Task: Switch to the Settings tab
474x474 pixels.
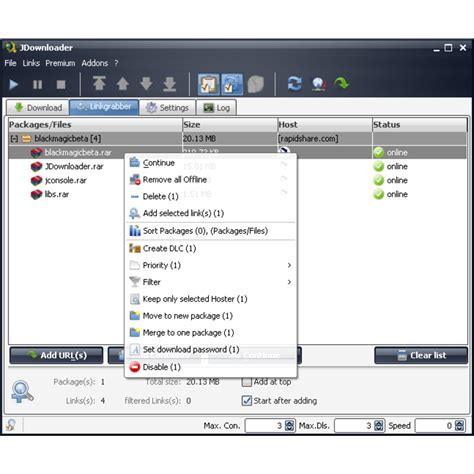Action: pyautogui.click(x=167, y=108)
